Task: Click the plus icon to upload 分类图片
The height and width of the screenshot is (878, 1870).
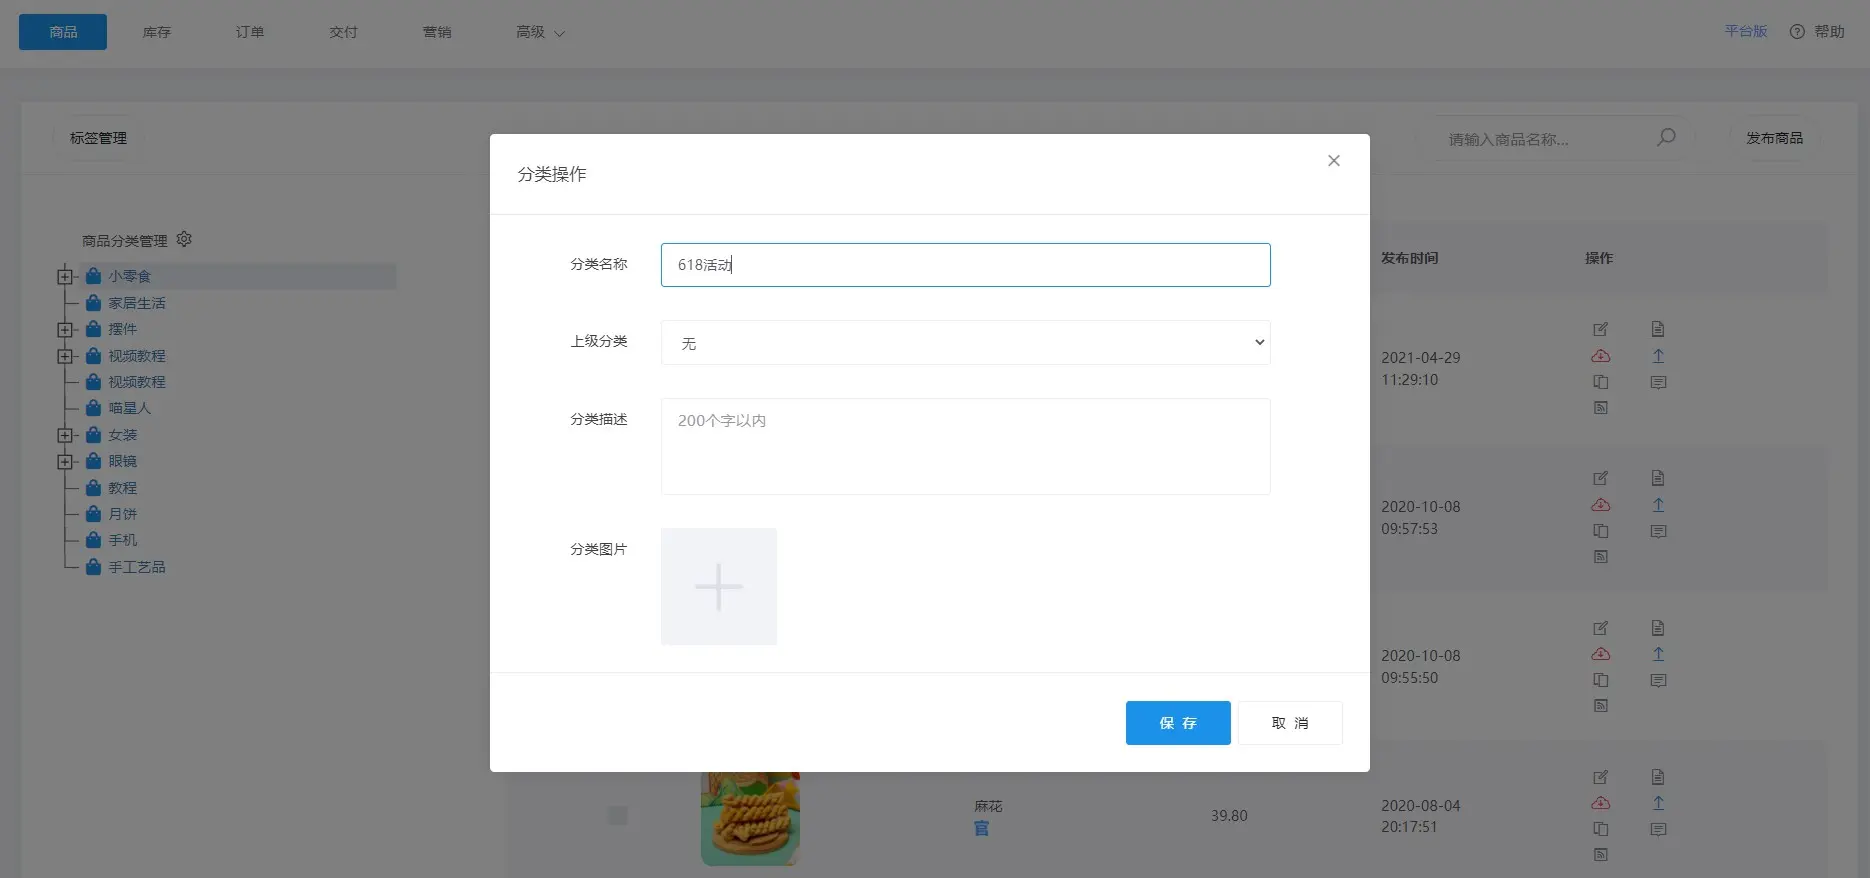Action: coord(718,587)
